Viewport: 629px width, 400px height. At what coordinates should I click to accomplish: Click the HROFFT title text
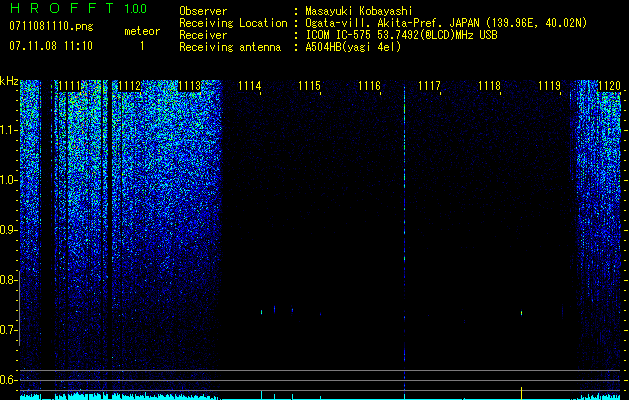62,8
